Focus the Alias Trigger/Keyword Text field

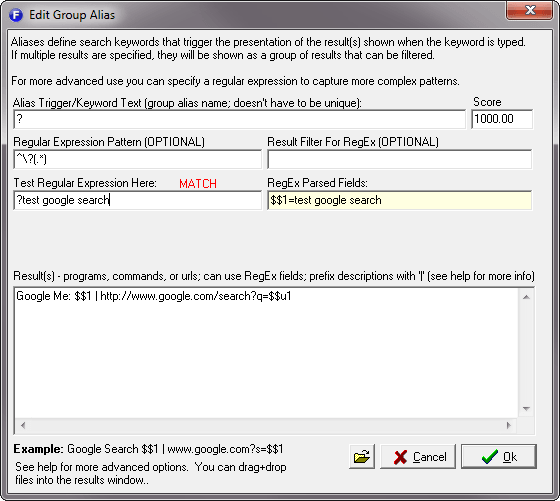pyautogui.click(x=240, y=119)
